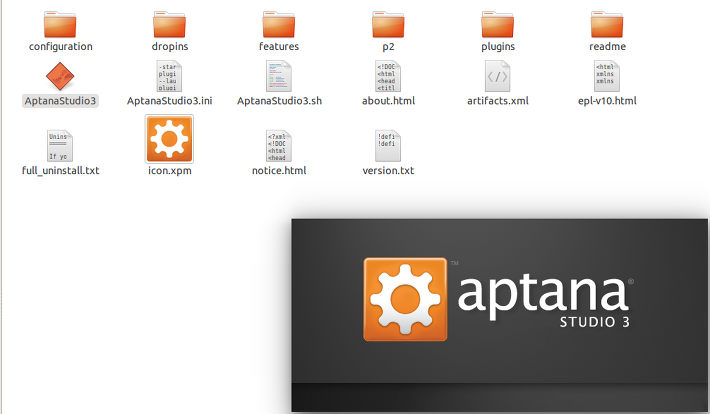Click the "full_uninstall.txt" file name
The image size is (710, 414).
coord(61,170)
